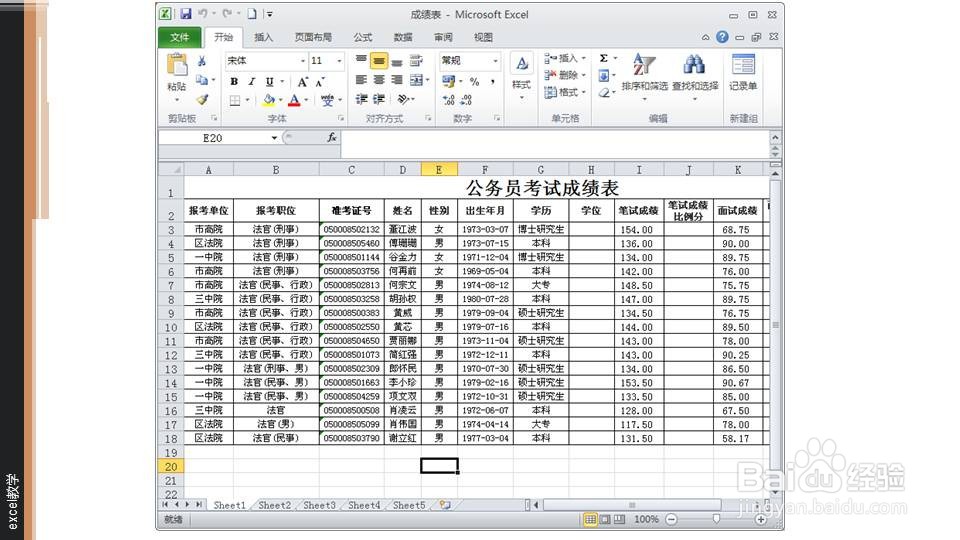
Task: Click the Paste (粘贴) clipboard icon
Action: 177,65
